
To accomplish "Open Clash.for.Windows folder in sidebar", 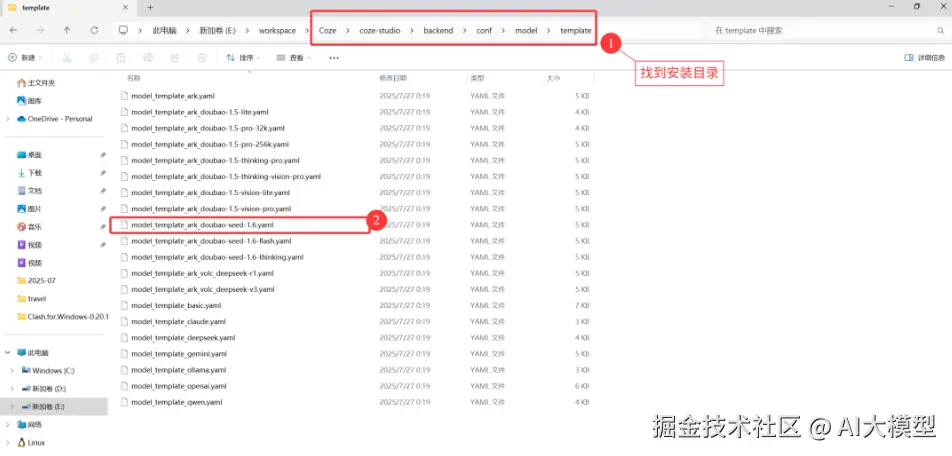I will point(63,316).
